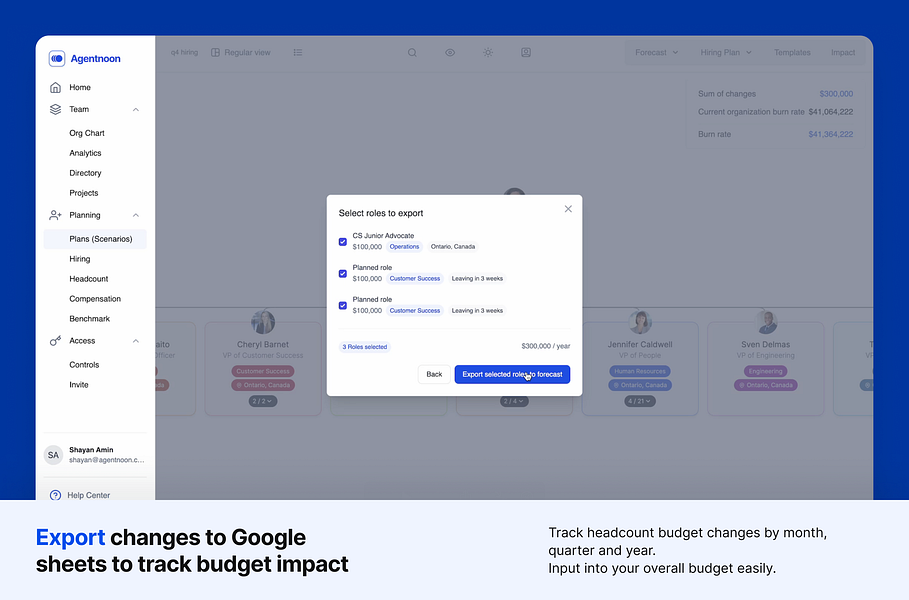Click the Engineering tag on Sven Delmas
The height and width of the screenshot is (600, 909).
766,372
